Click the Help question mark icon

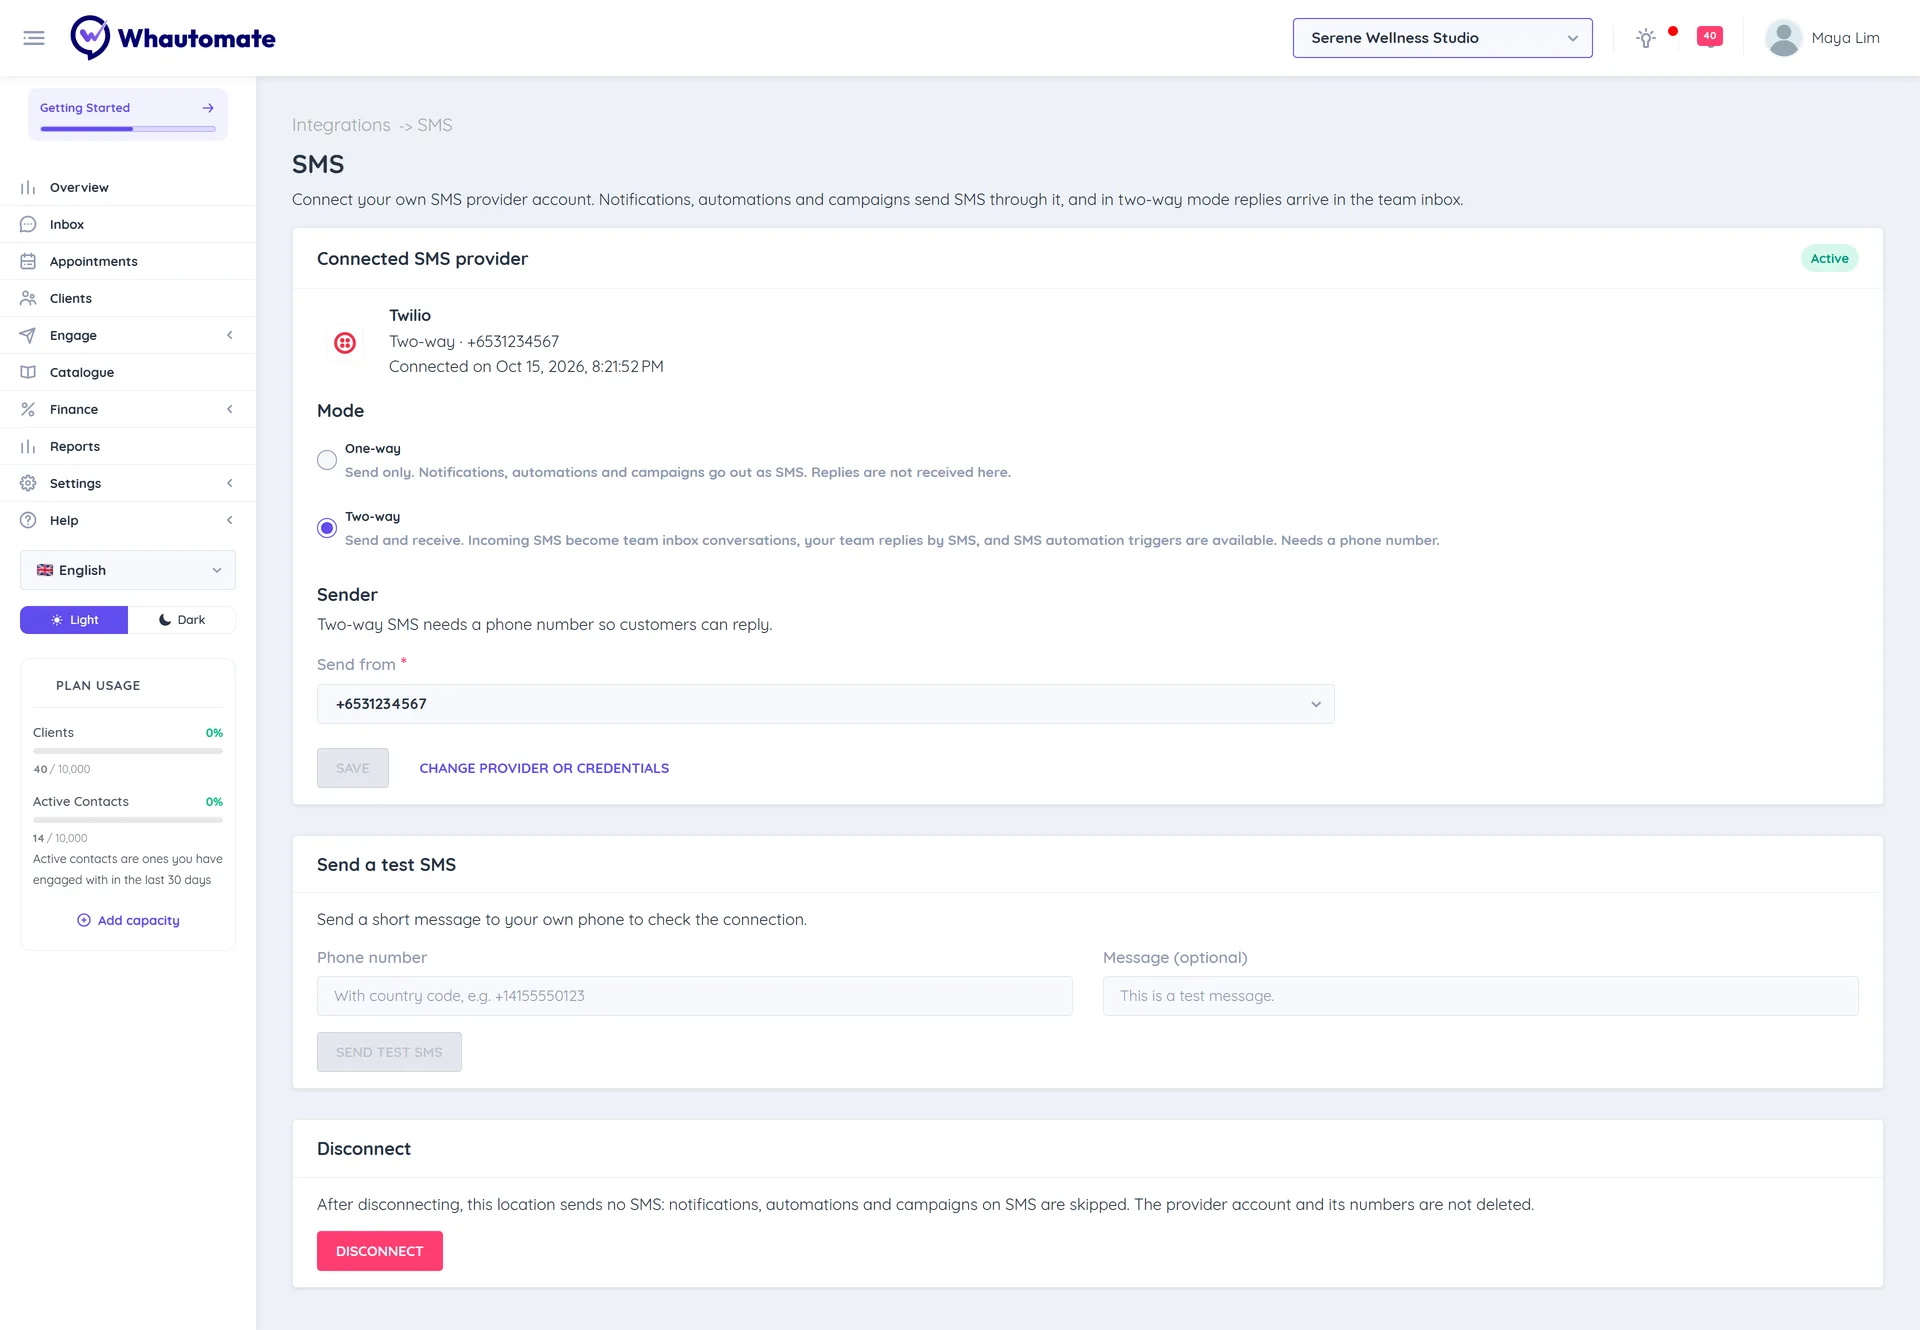coord(28,521)
